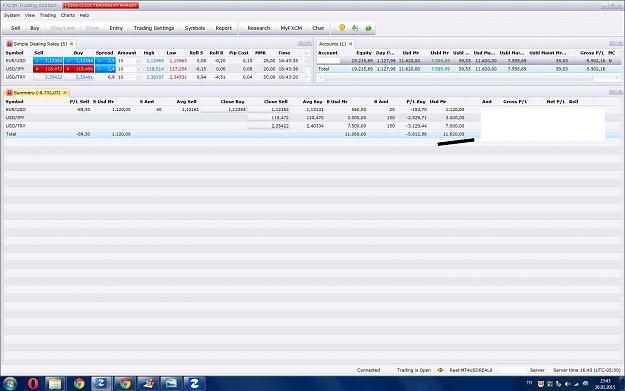625x391 pixels.
Task: Close the Summary tab
Action: coord(65,92)
